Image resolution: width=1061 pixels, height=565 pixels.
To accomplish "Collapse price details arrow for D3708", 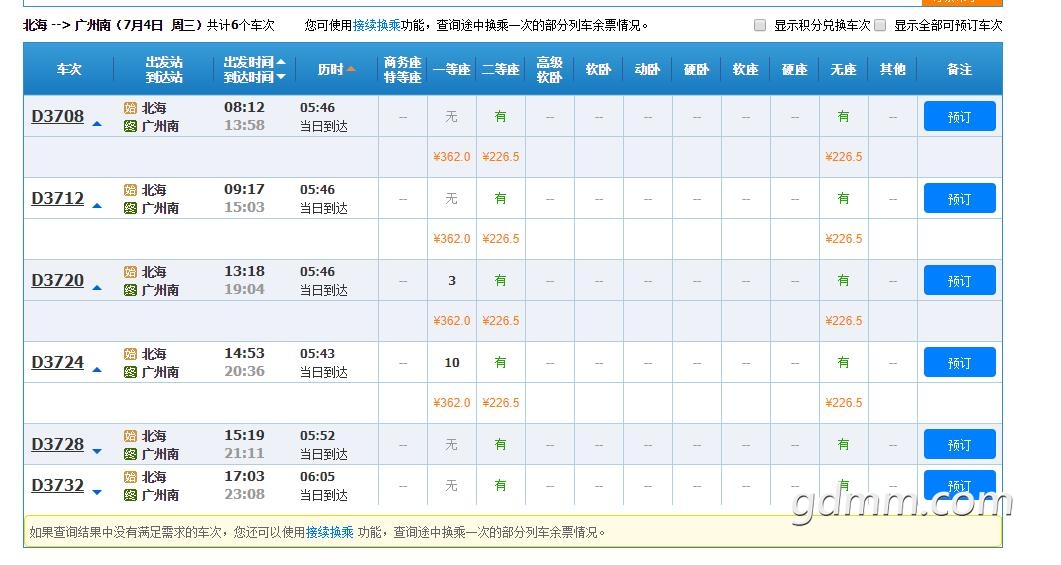I will tap(97, 124).
